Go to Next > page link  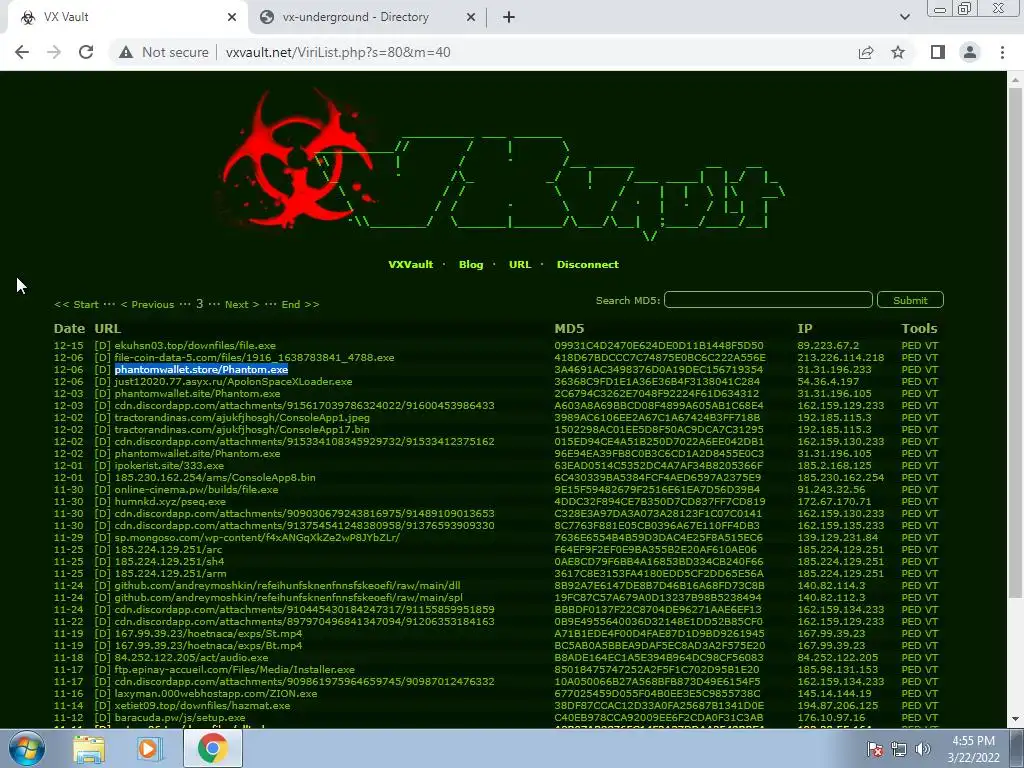[242, 304]
